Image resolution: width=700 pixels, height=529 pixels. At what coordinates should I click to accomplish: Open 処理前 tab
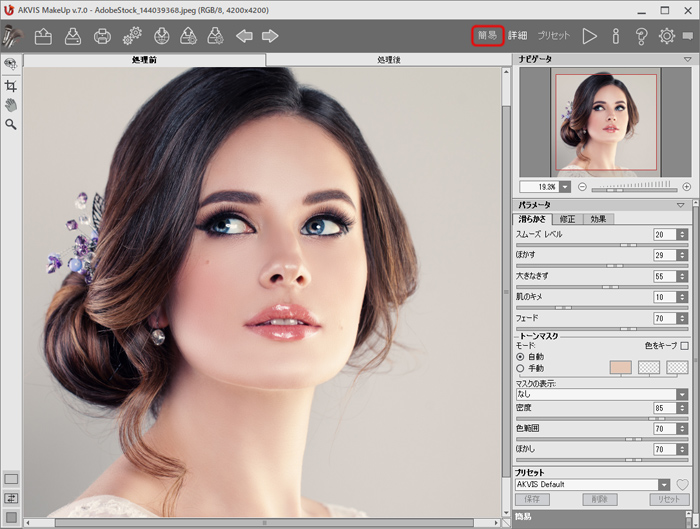click(144, 60)
